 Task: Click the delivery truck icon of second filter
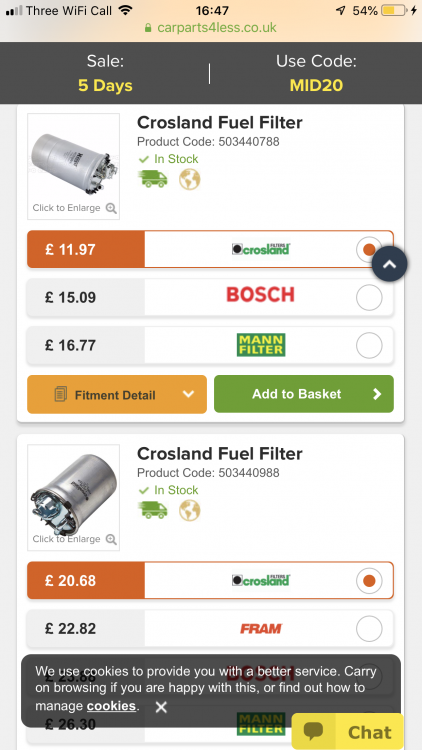(x=153, y=510)
